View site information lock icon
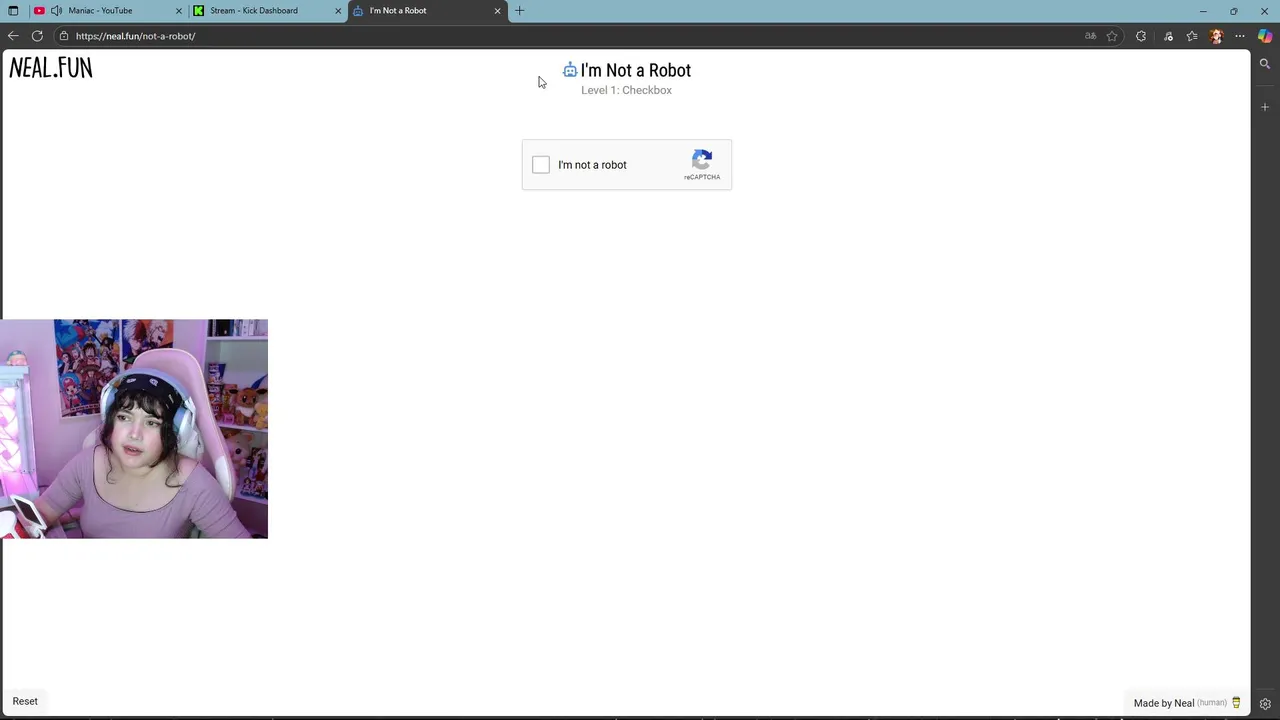 pos(63,36)
